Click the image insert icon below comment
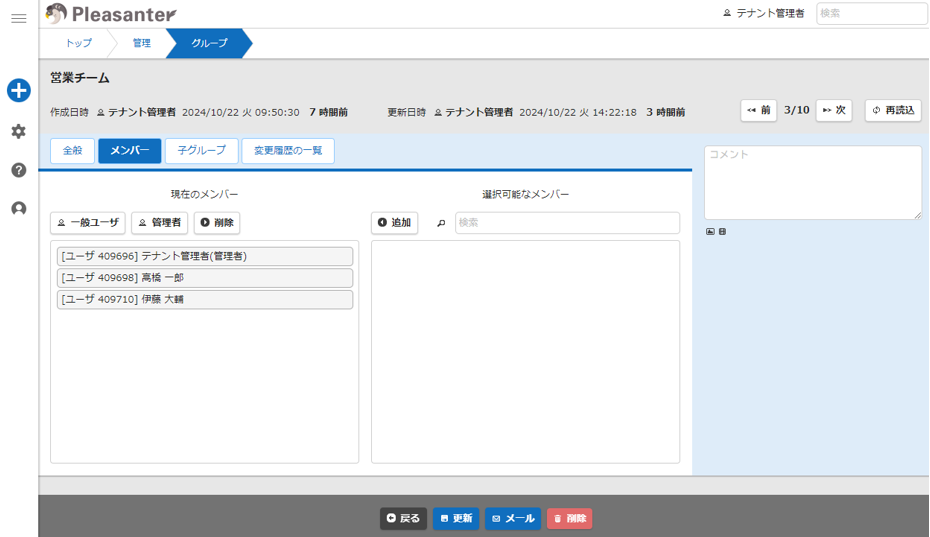The width and height of the screenshot is (930, 537). (710, 231)
